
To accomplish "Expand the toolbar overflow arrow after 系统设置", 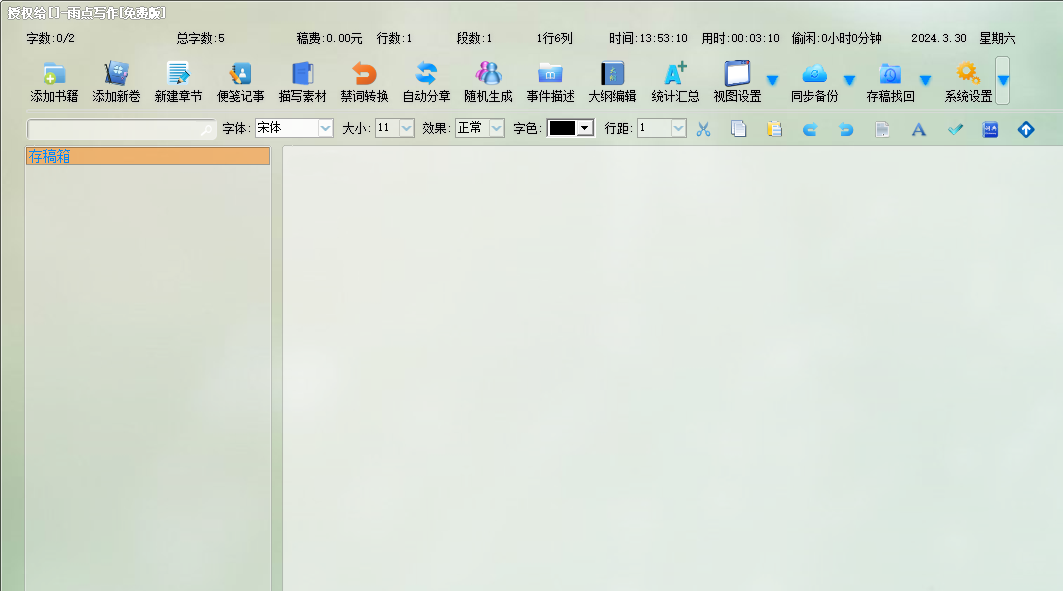I will [1003, 80].
